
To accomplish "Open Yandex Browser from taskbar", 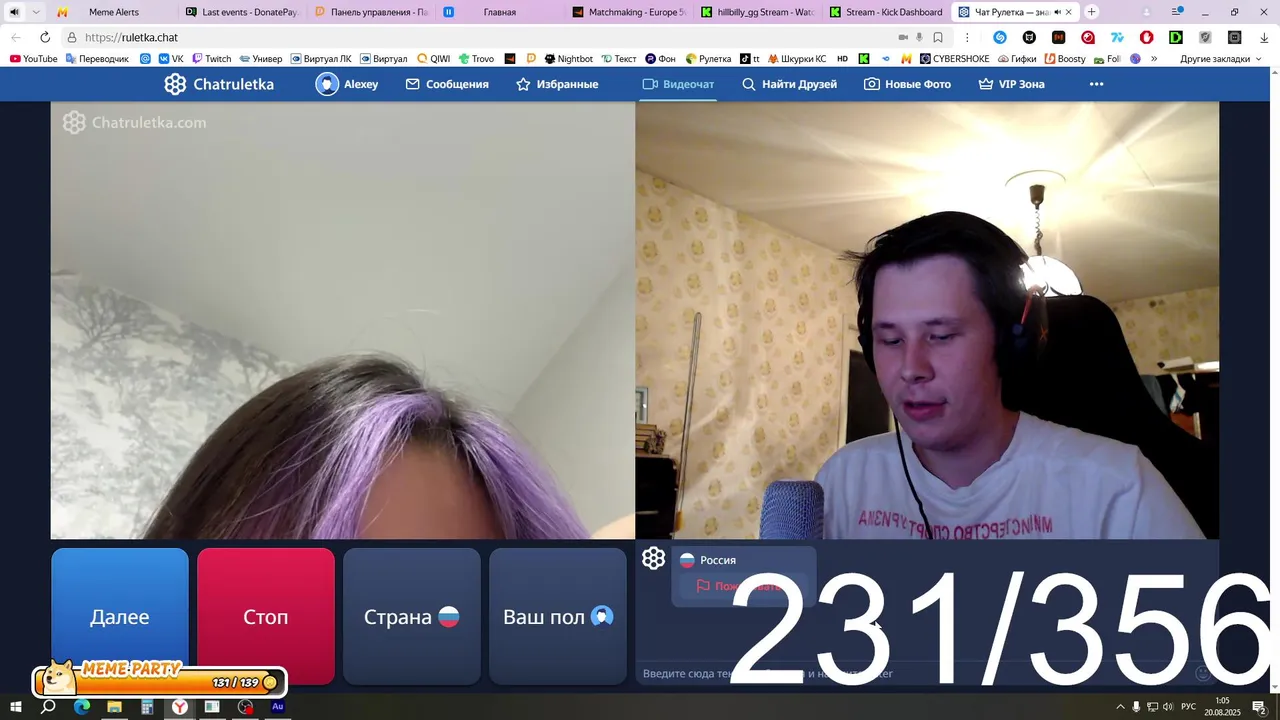I will coord(179,707).
